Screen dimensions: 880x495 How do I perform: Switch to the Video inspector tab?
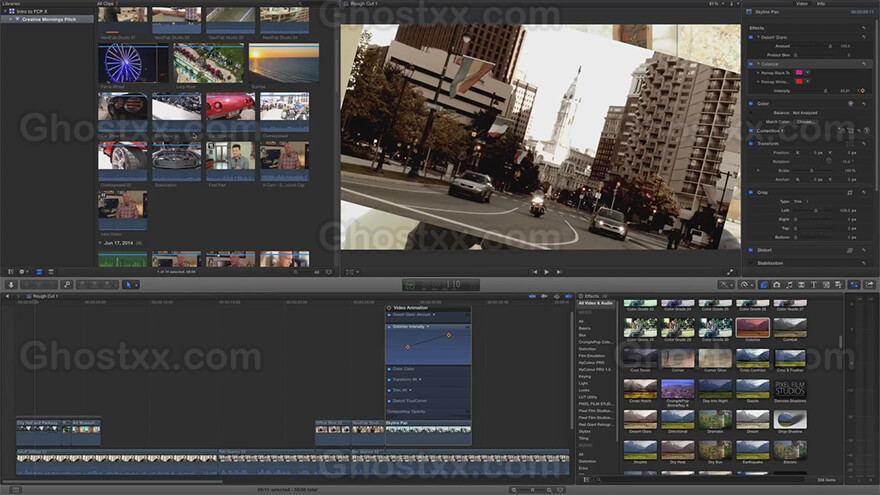pyautogui.click(x=801, y=3)
